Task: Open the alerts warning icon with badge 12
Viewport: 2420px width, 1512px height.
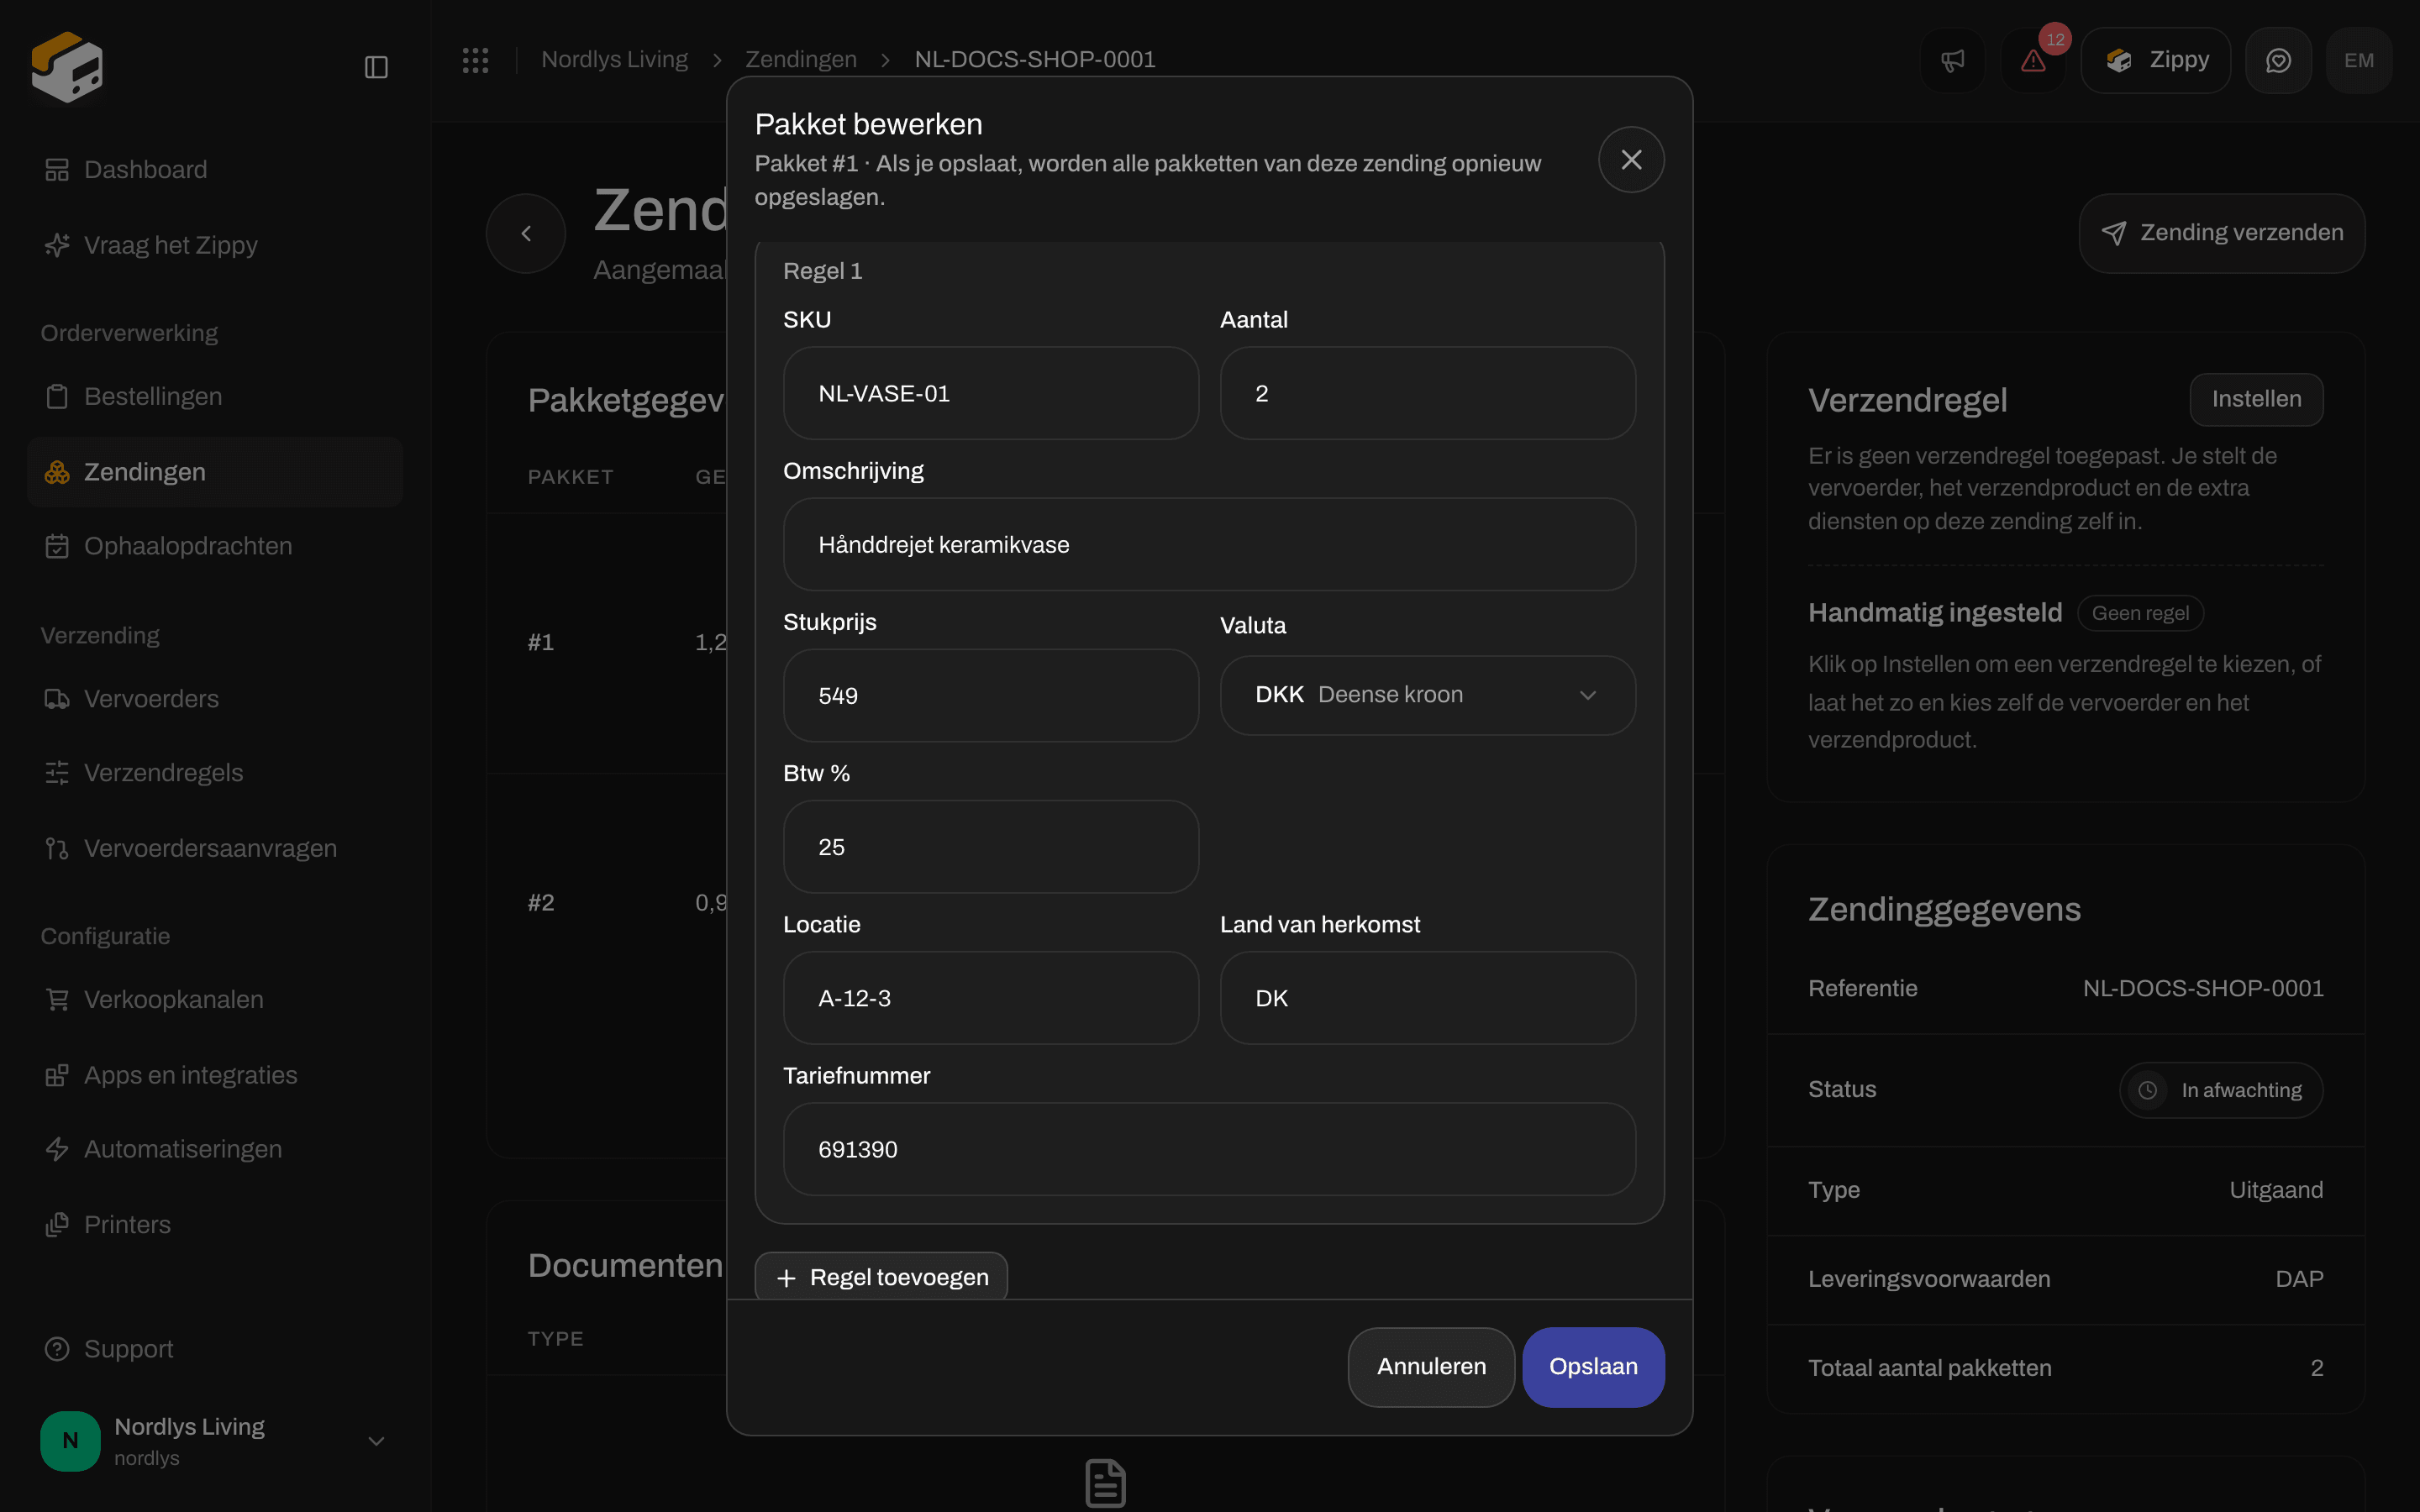Action: (x=2033, y=61)
